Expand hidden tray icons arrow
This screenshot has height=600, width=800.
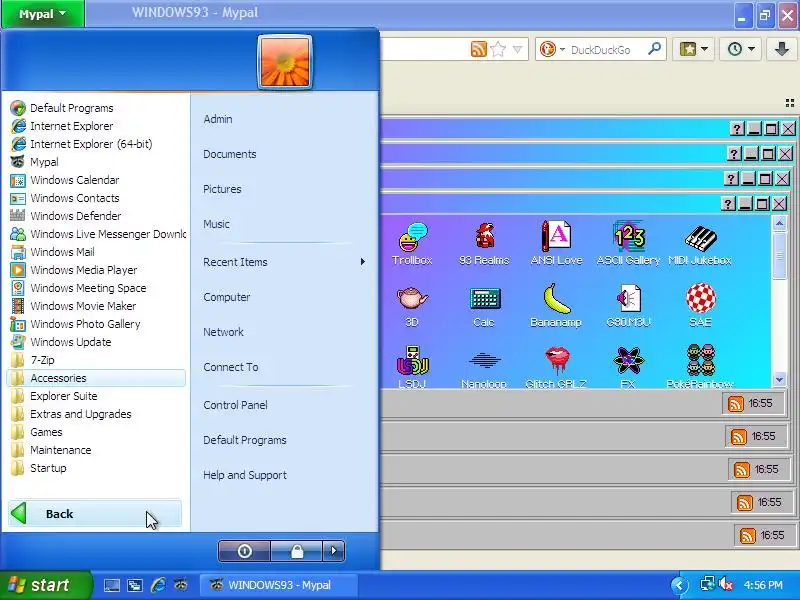tap(680, 585)
